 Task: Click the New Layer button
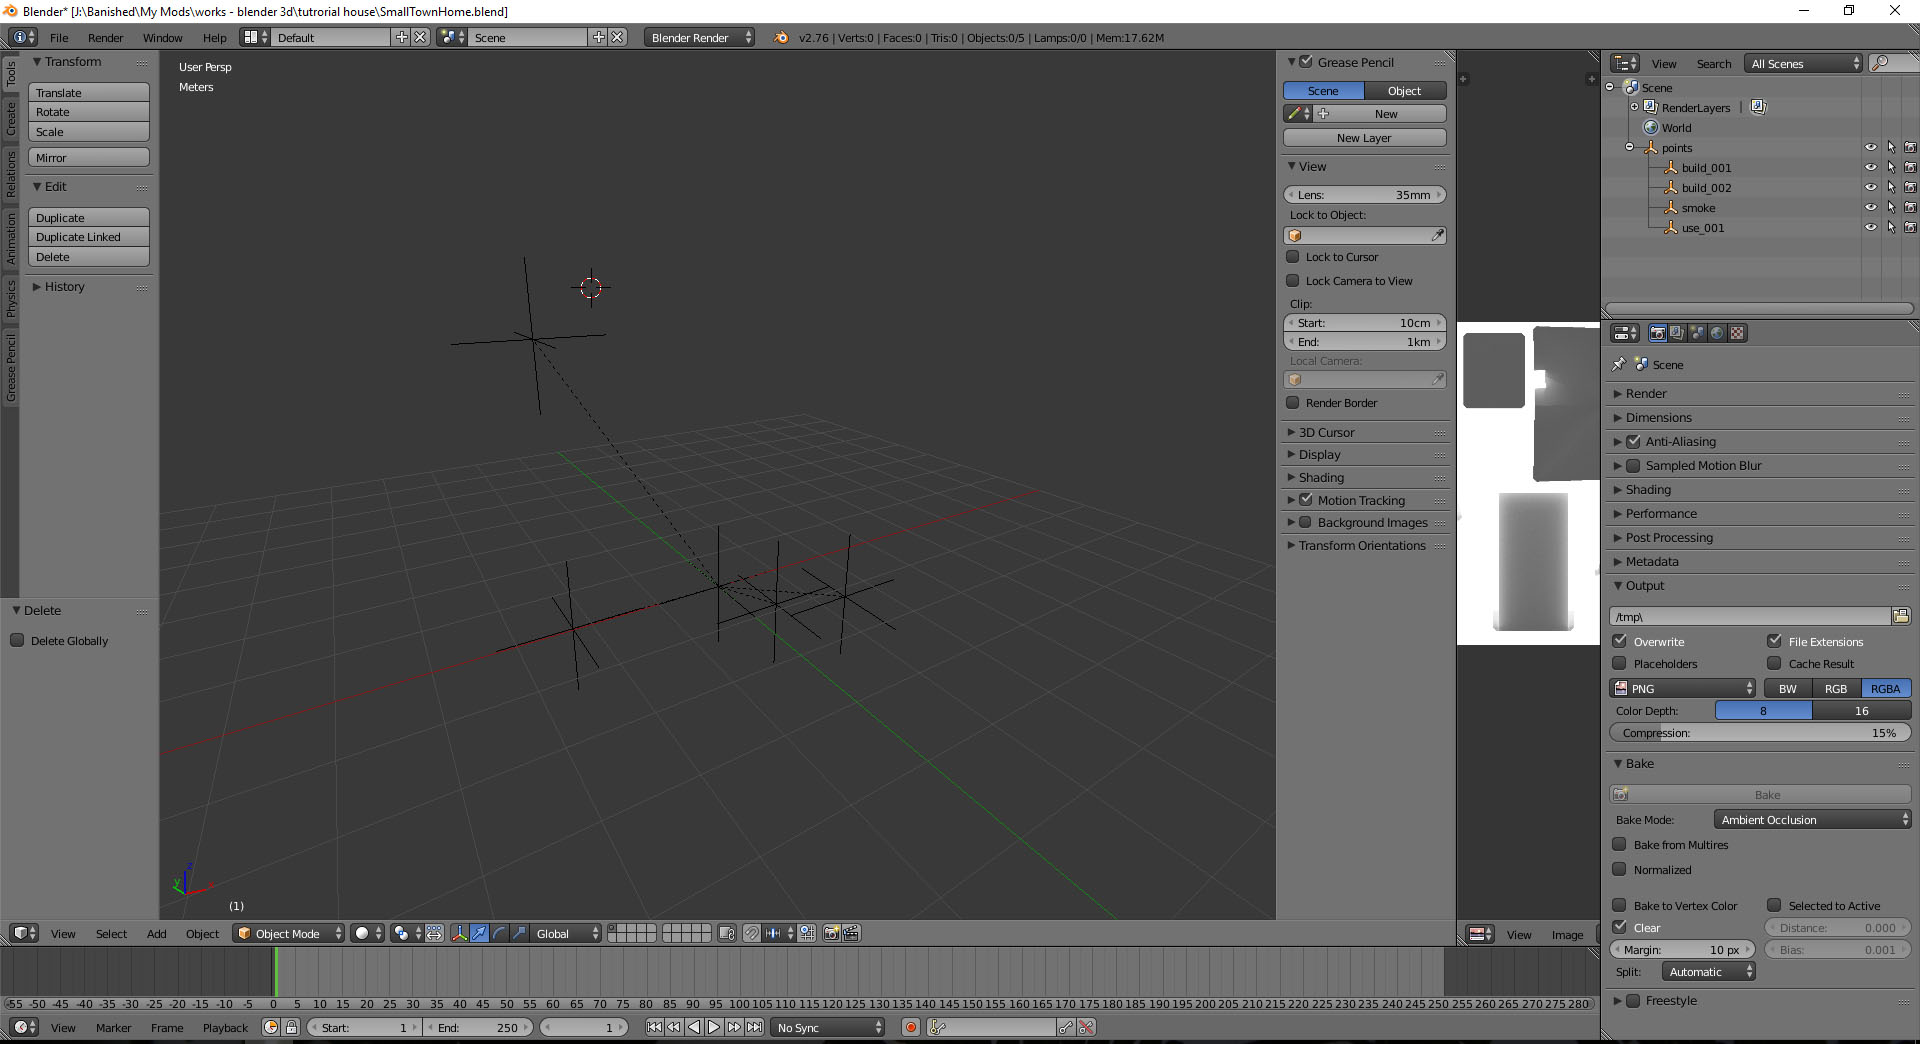[1364, 138]
